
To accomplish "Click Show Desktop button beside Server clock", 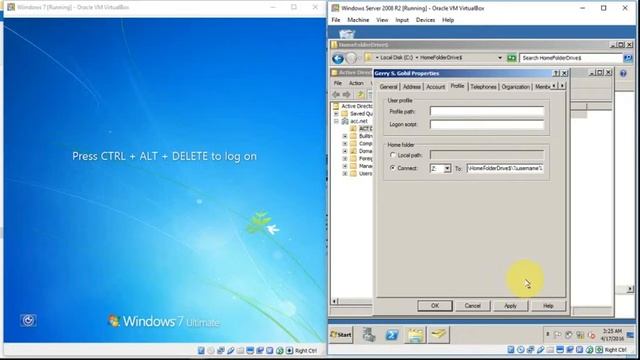I will tap(631, 335).
